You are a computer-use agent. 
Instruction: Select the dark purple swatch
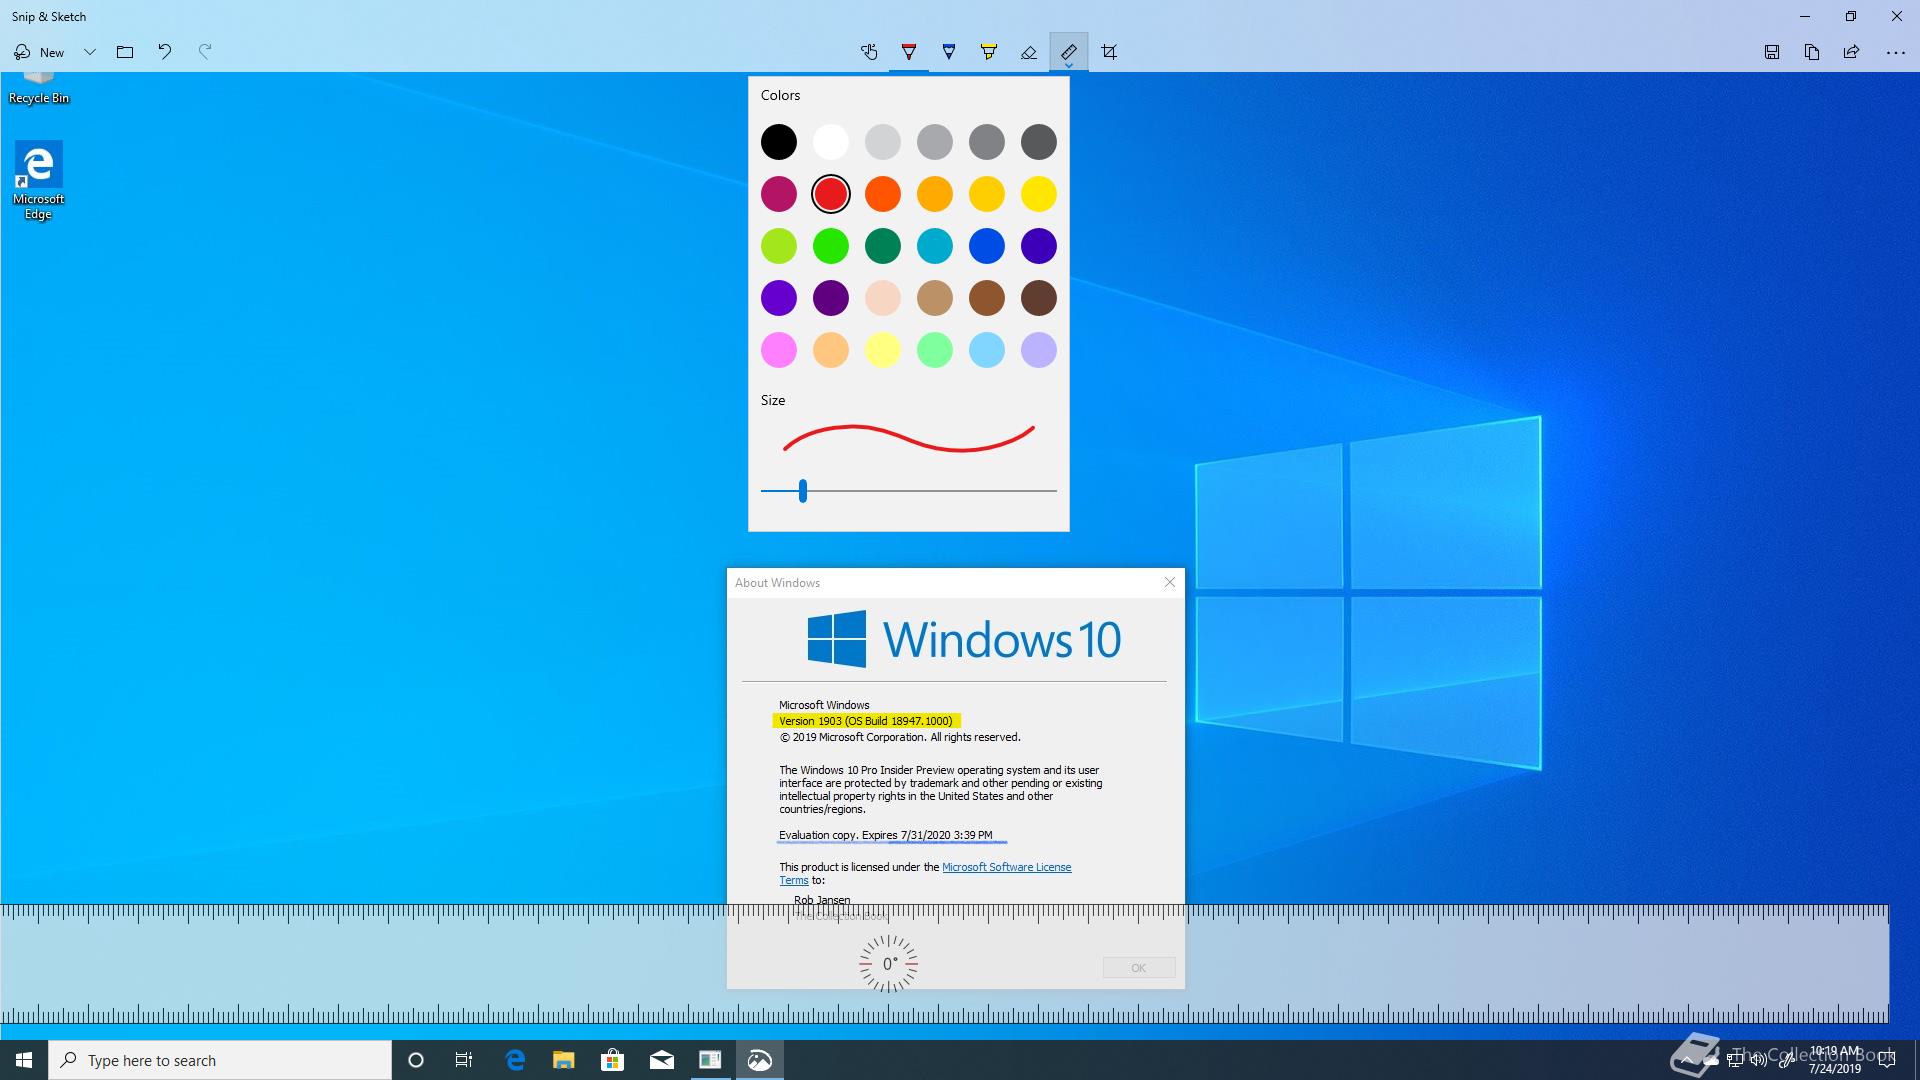[831, 298]
